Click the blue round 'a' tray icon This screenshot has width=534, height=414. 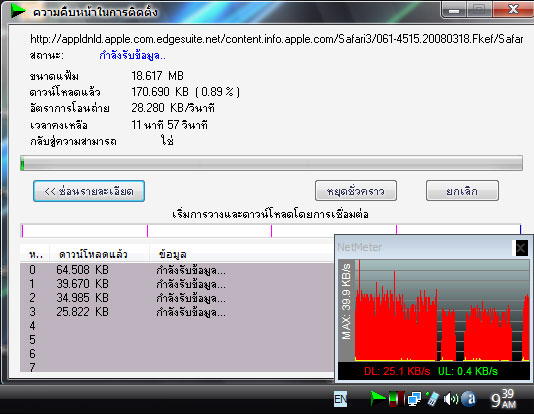469,399
